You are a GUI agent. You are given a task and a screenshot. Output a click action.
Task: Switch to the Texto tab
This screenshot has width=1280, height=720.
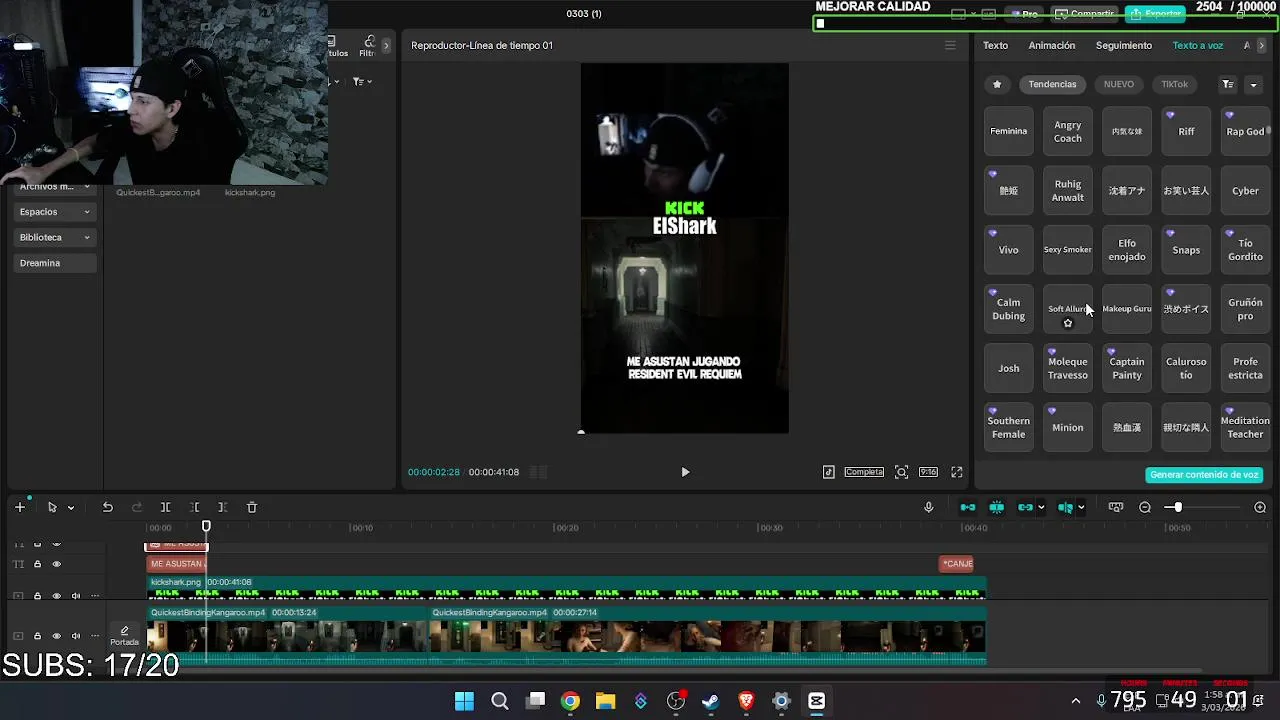pos(995,45)
